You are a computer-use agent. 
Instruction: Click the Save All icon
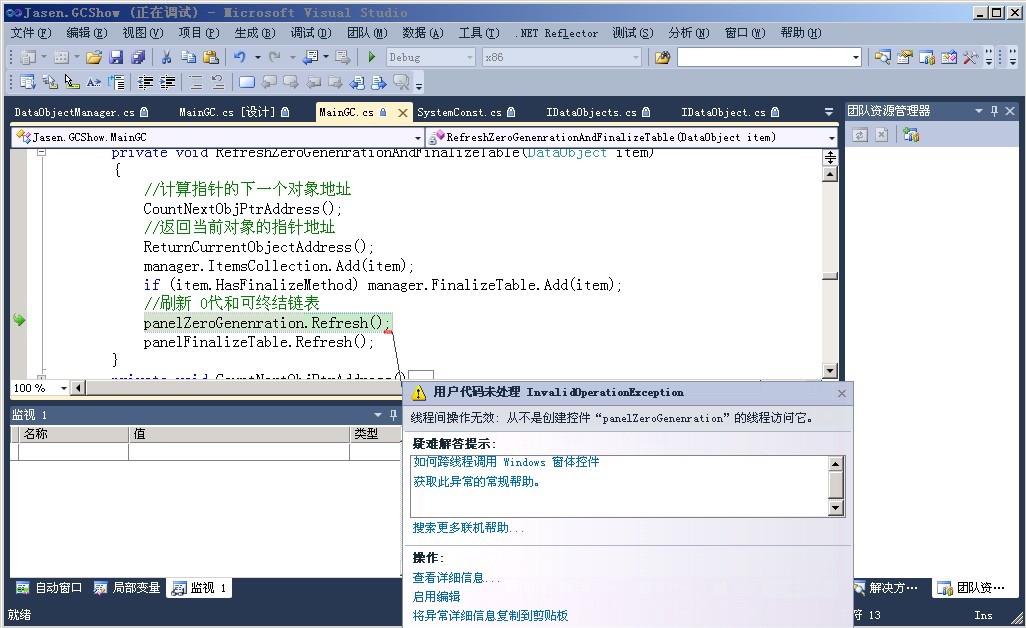coord(138,58)
